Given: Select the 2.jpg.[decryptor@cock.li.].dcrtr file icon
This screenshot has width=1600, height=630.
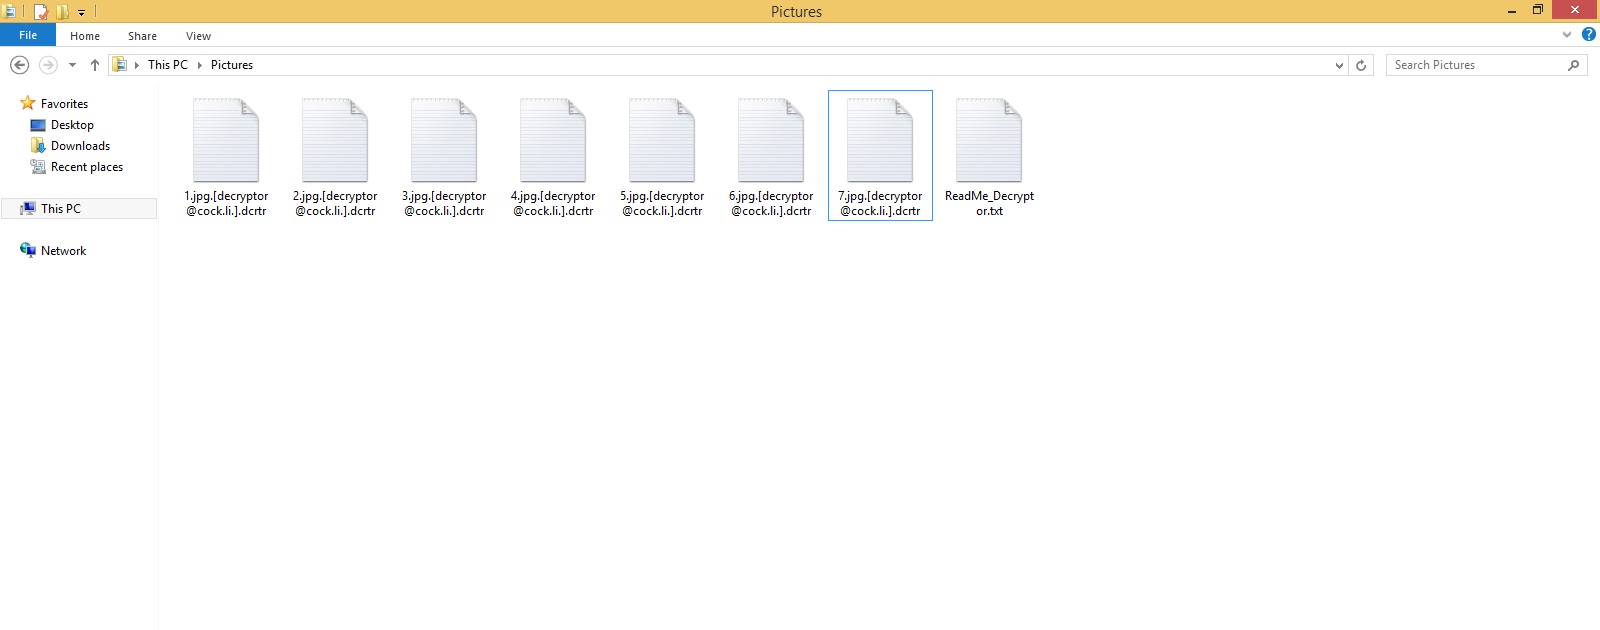Looking at the screenshot, I should pyautogui.click(x=335, y=140).
